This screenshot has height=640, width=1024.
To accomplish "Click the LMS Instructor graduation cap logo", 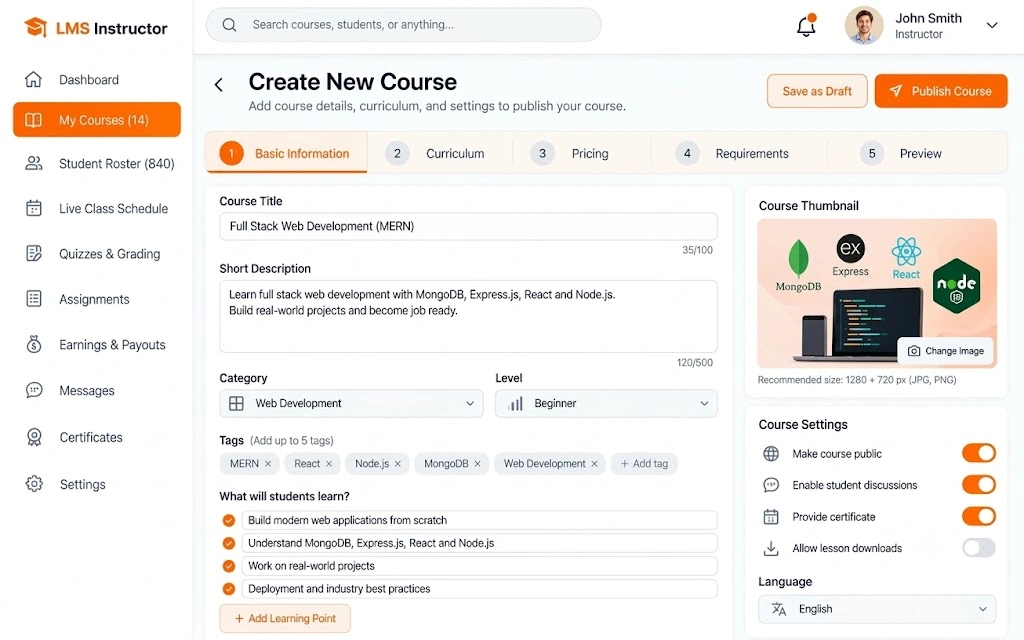I will point(35,27).
